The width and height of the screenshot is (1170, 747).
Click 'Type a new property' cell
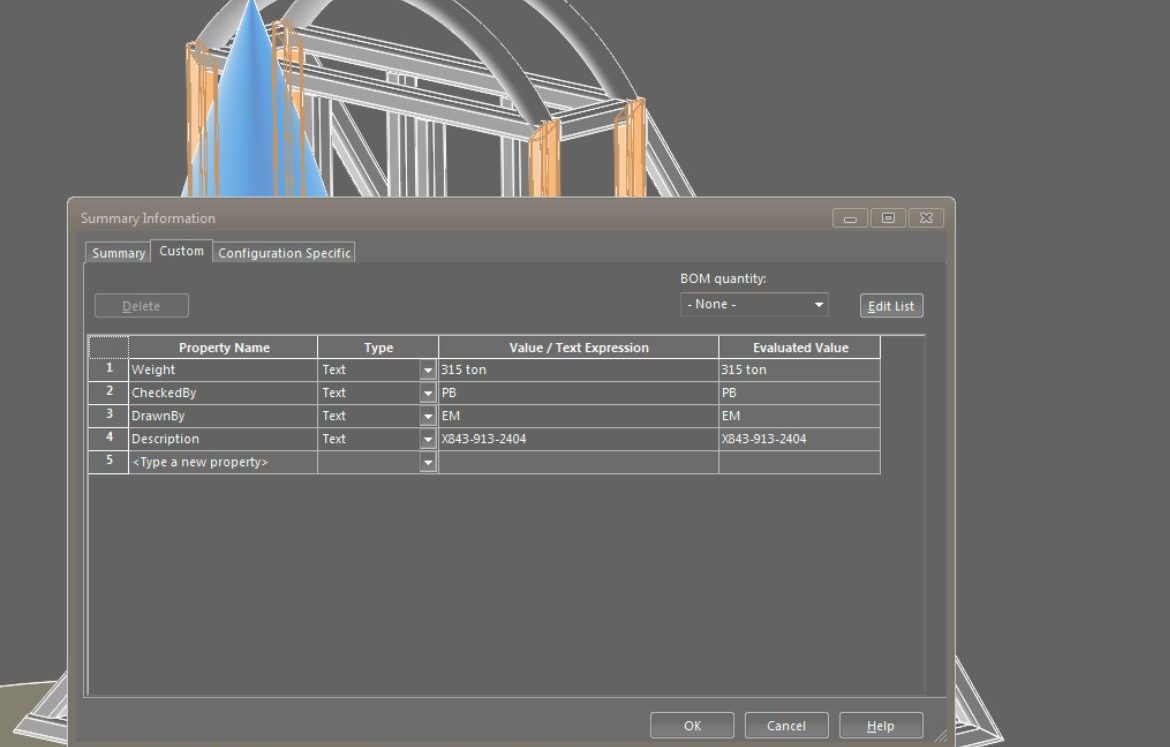(x=222, y=462)
